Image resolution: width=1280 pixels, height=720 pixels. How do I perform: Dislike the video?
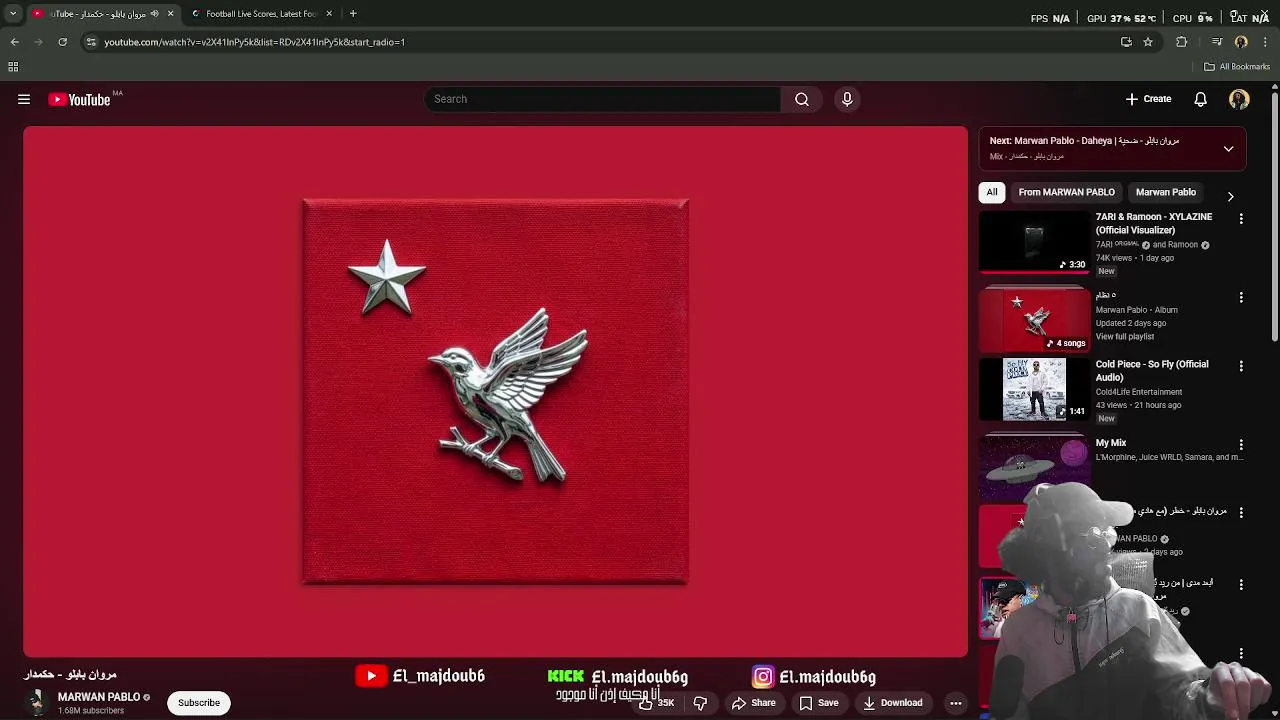700,703
